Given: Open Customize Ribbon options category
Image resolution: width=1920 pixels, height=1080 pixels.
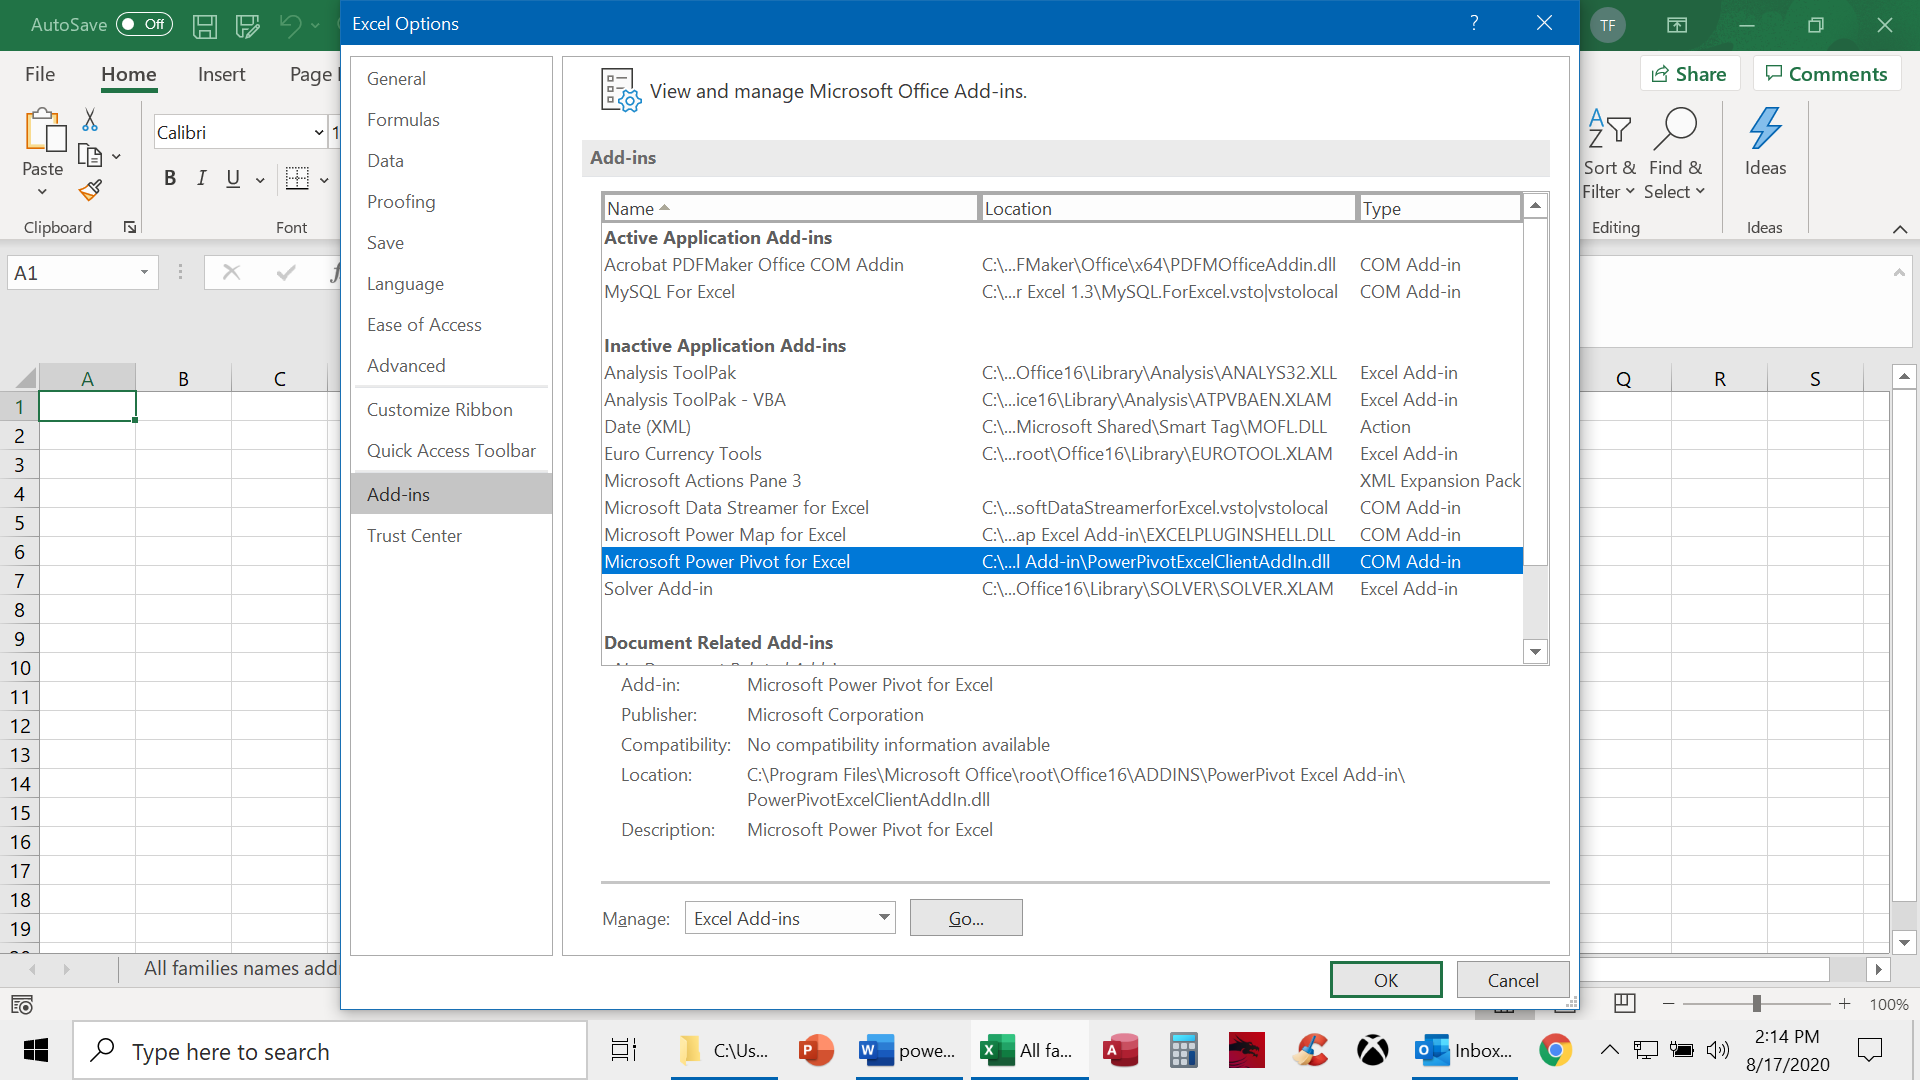Looking at the screenshot, I should 439,409.
